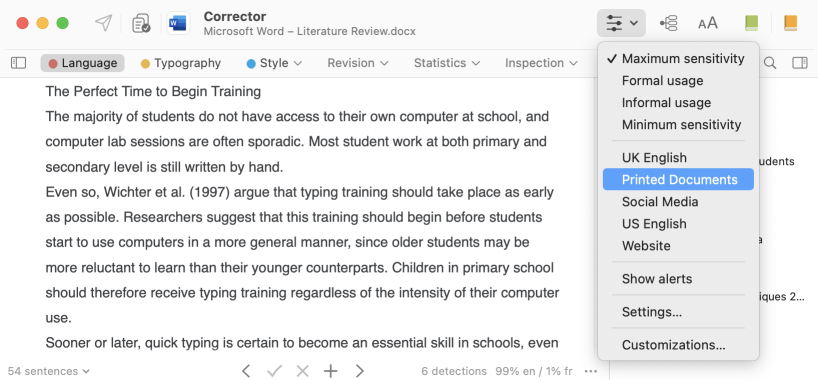Choose Printed Documents menu item
Screen dimensions: 818x380
[x=678, y=180]
